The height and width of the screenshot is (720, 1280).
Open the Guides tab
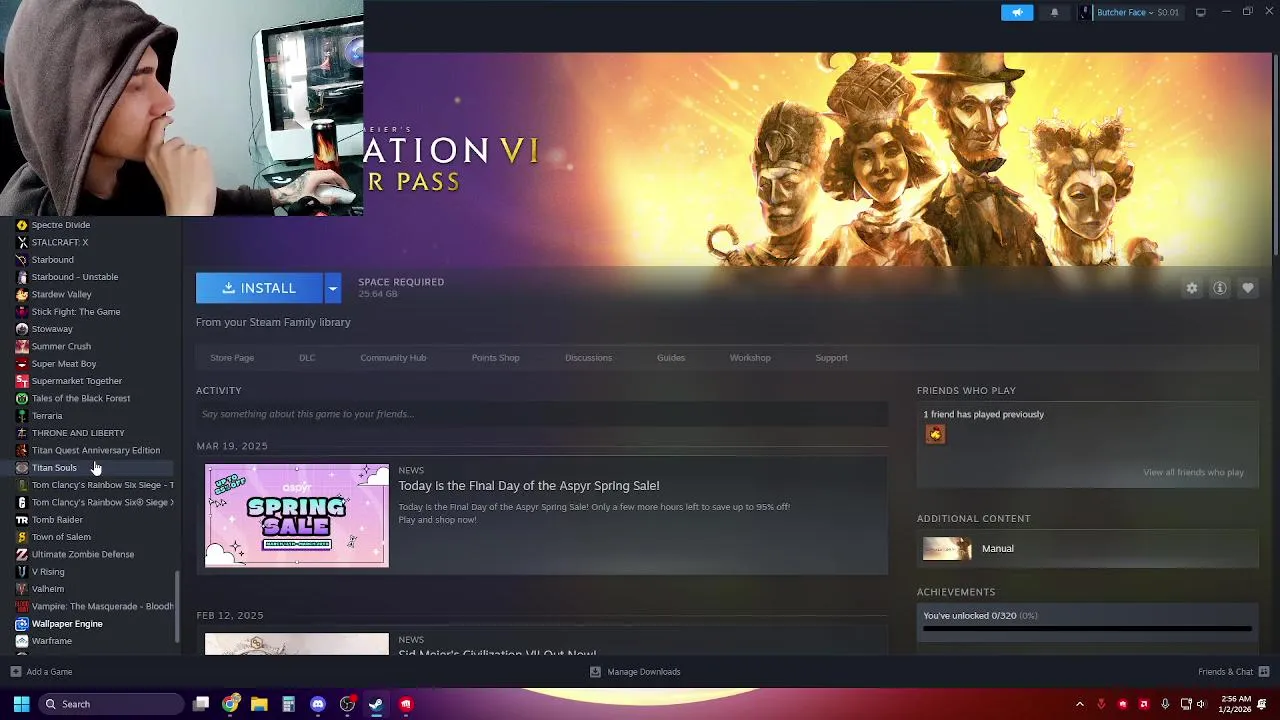pyautogui.click(x=671, y=358)
